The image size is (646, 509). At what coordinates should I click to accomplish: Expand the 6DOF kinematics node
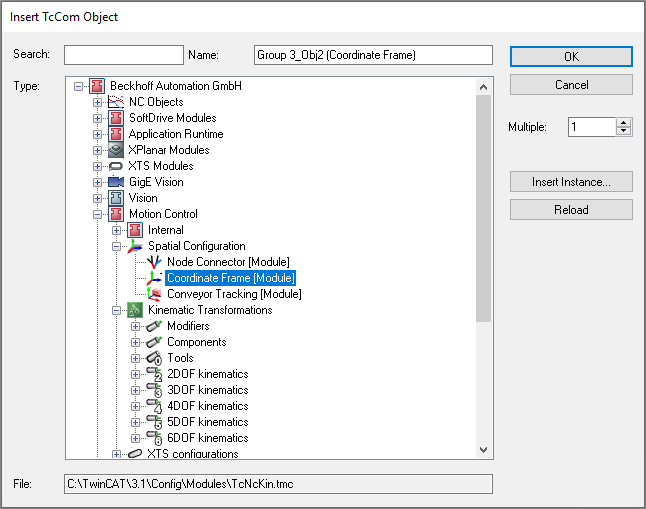[x=135, y=438]
